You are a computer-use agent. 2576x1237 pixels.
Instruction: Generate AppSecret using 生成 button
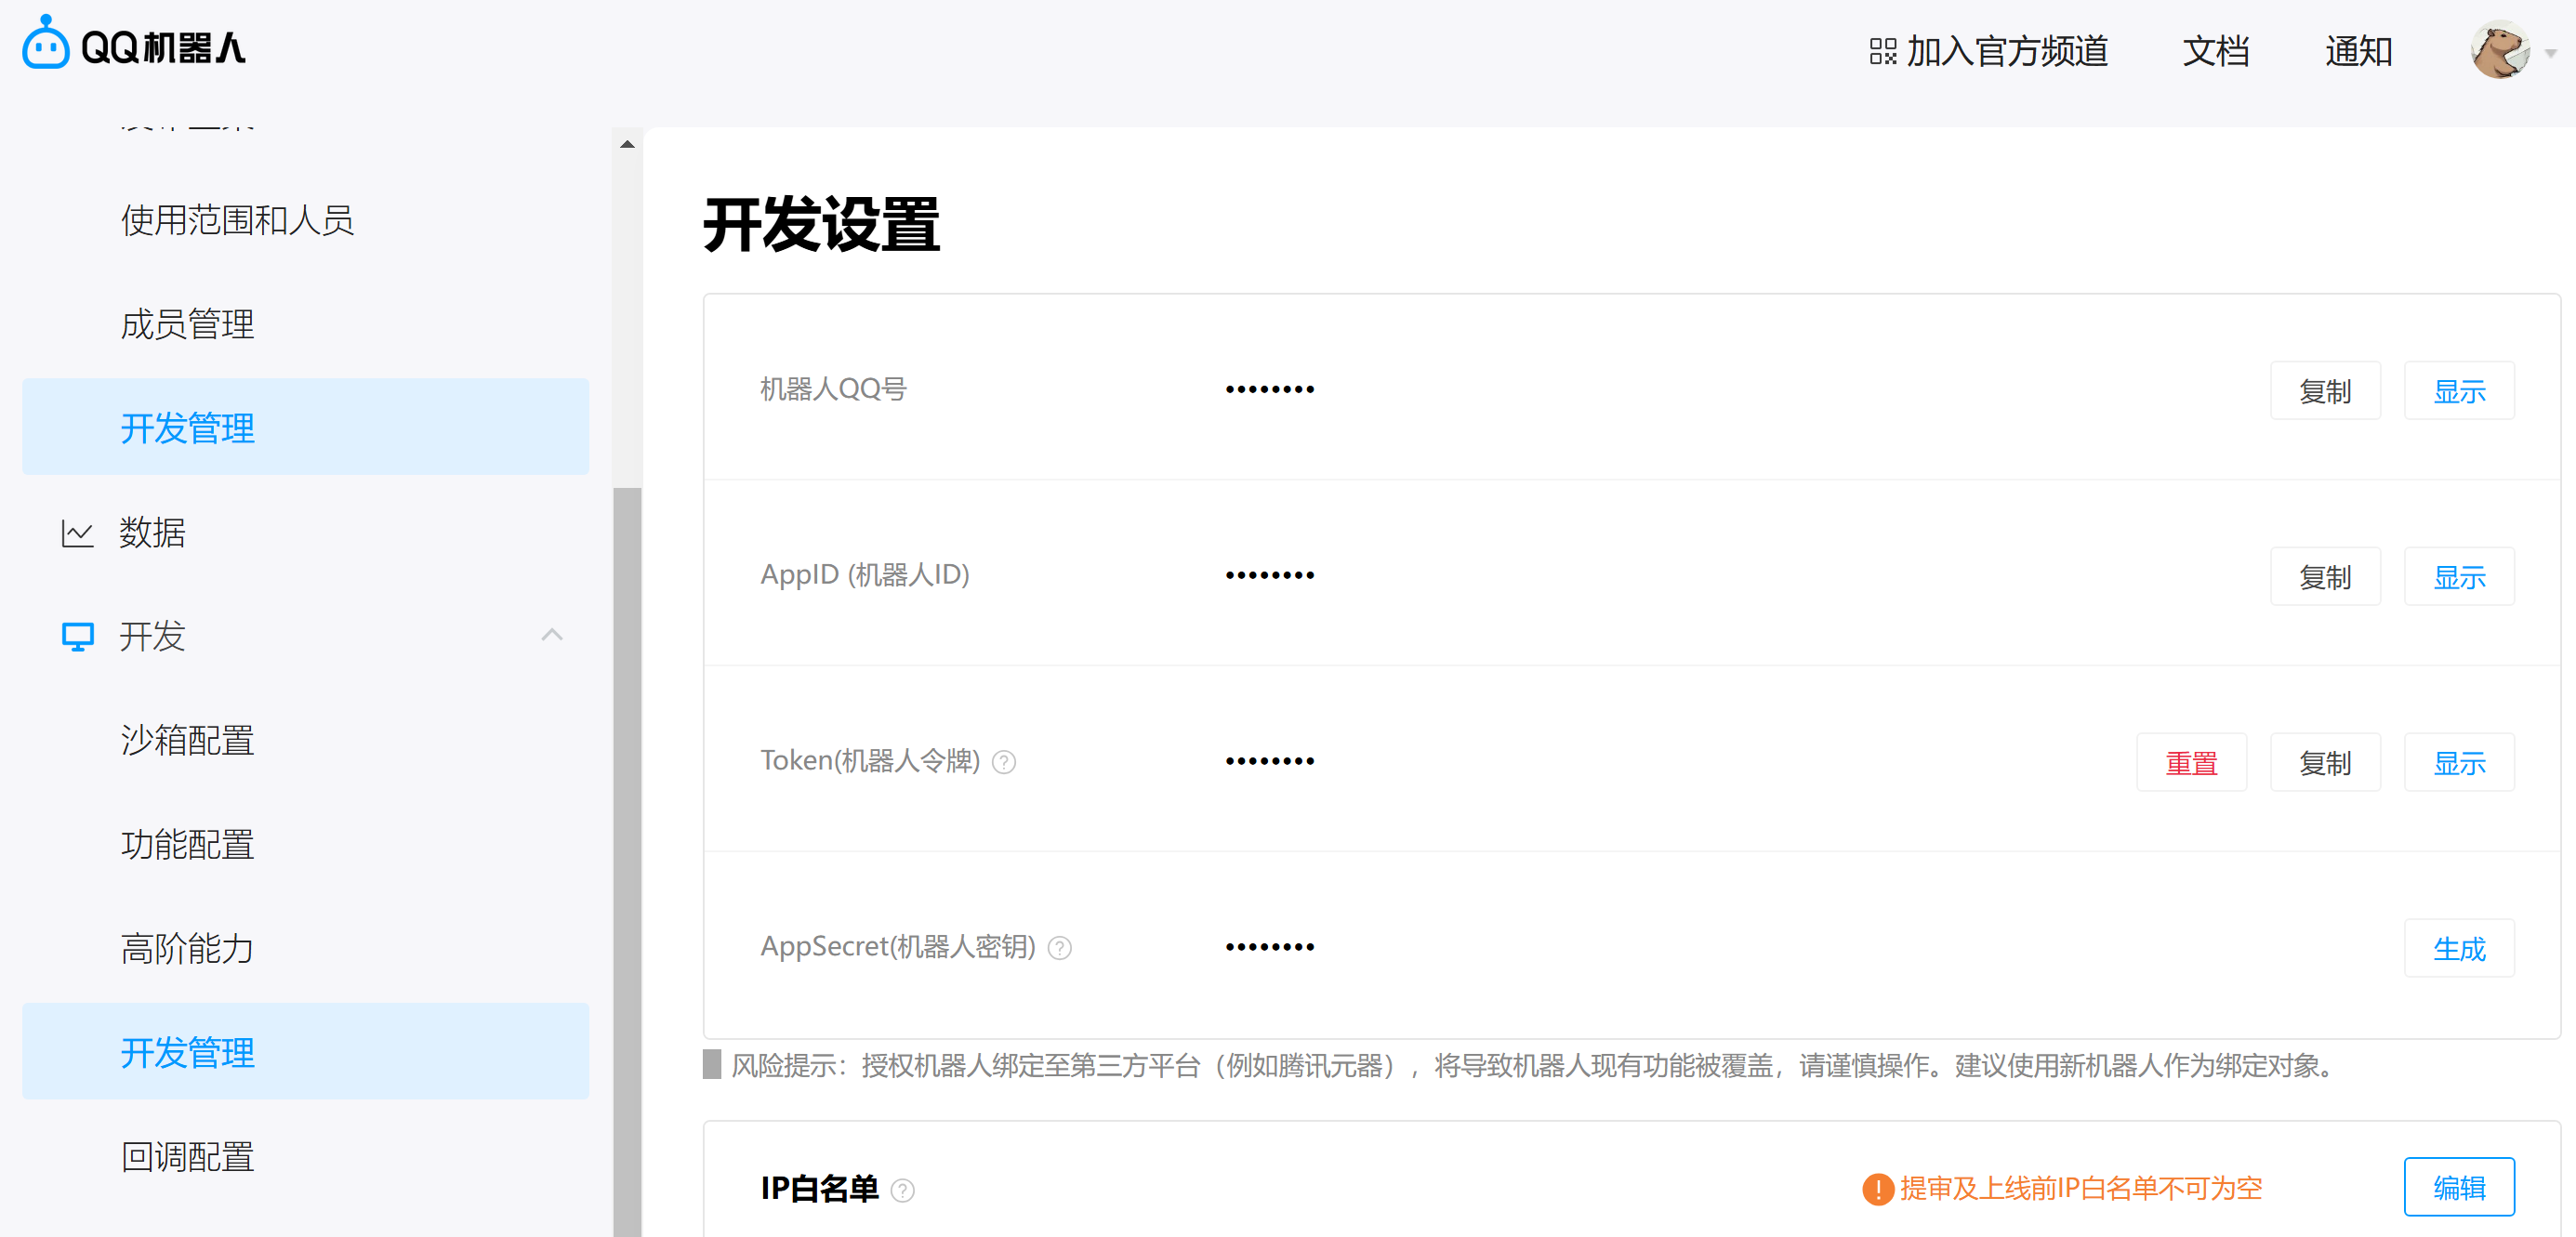(2460, 948)
